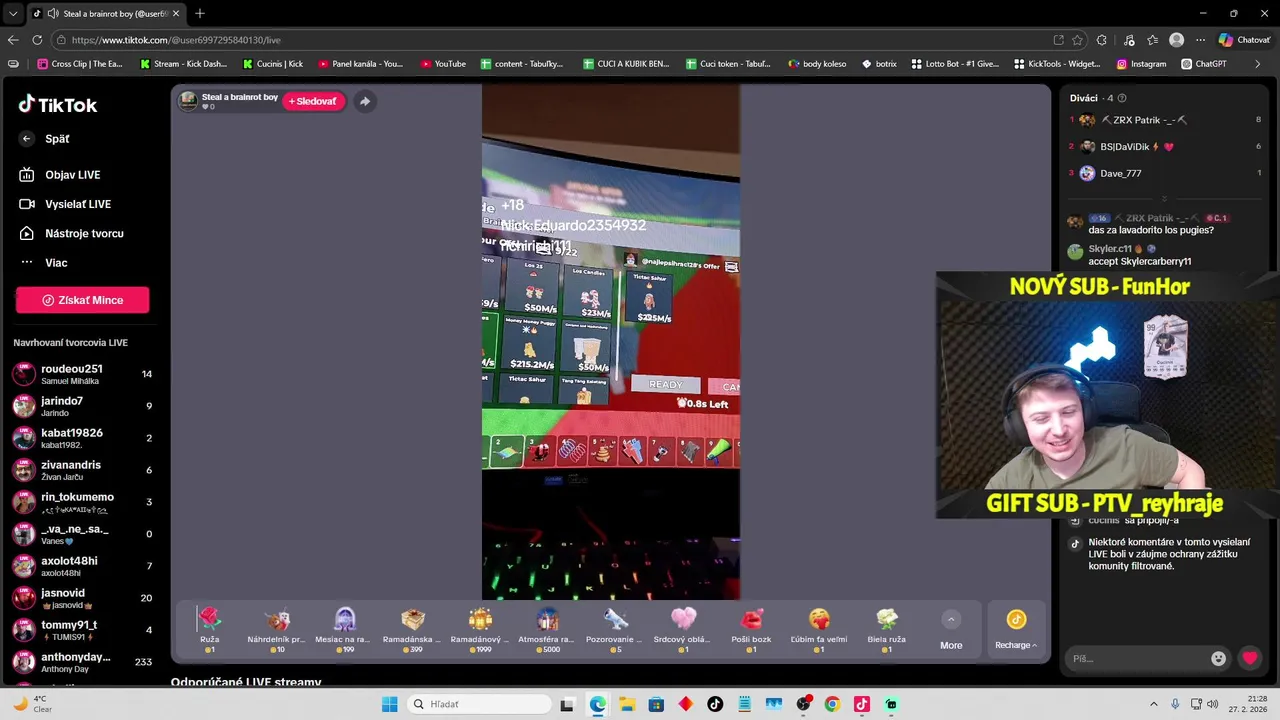Send a like with the heart button

(x=1250, y=658)
